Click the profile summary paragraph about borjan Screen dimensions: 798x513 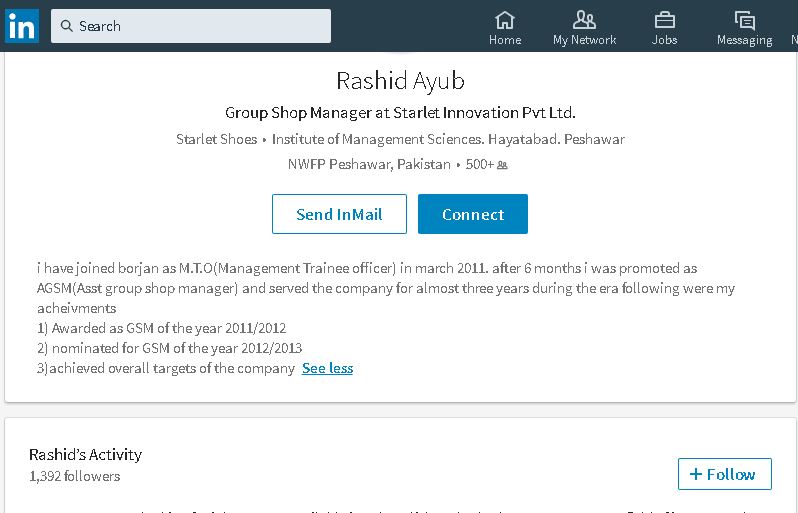pyautogui.click(x=385, y=288)
